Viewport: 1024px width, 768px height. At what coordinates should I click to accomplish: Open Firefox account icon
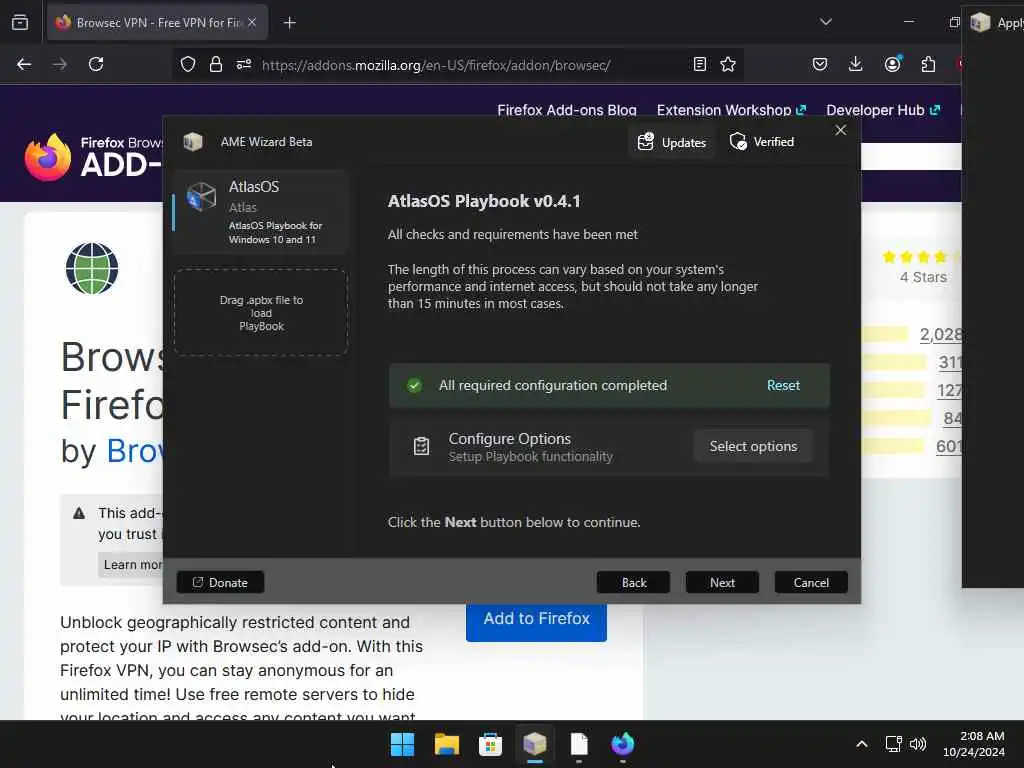(892, 64)
